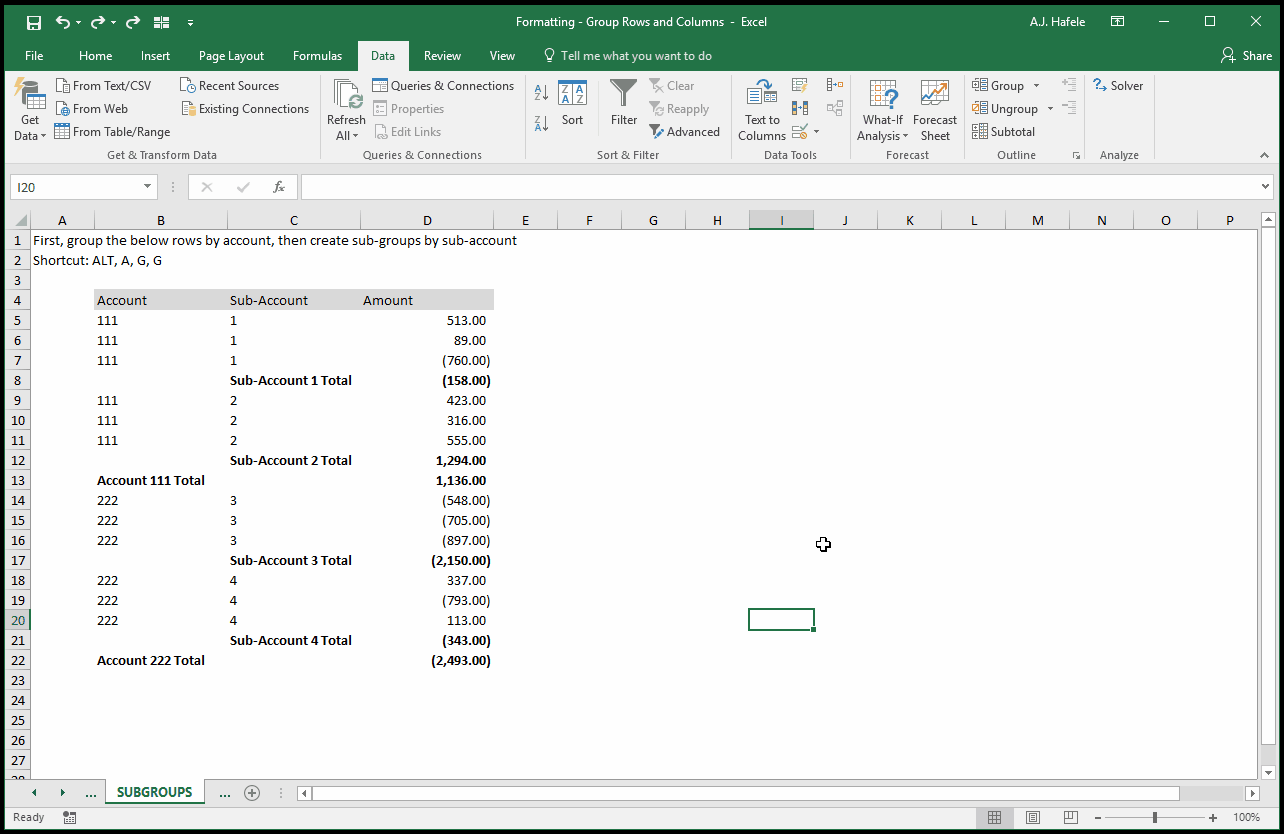This screenshot has height=834, width=1284.
Task: Import data From Web
Action: 91,109
